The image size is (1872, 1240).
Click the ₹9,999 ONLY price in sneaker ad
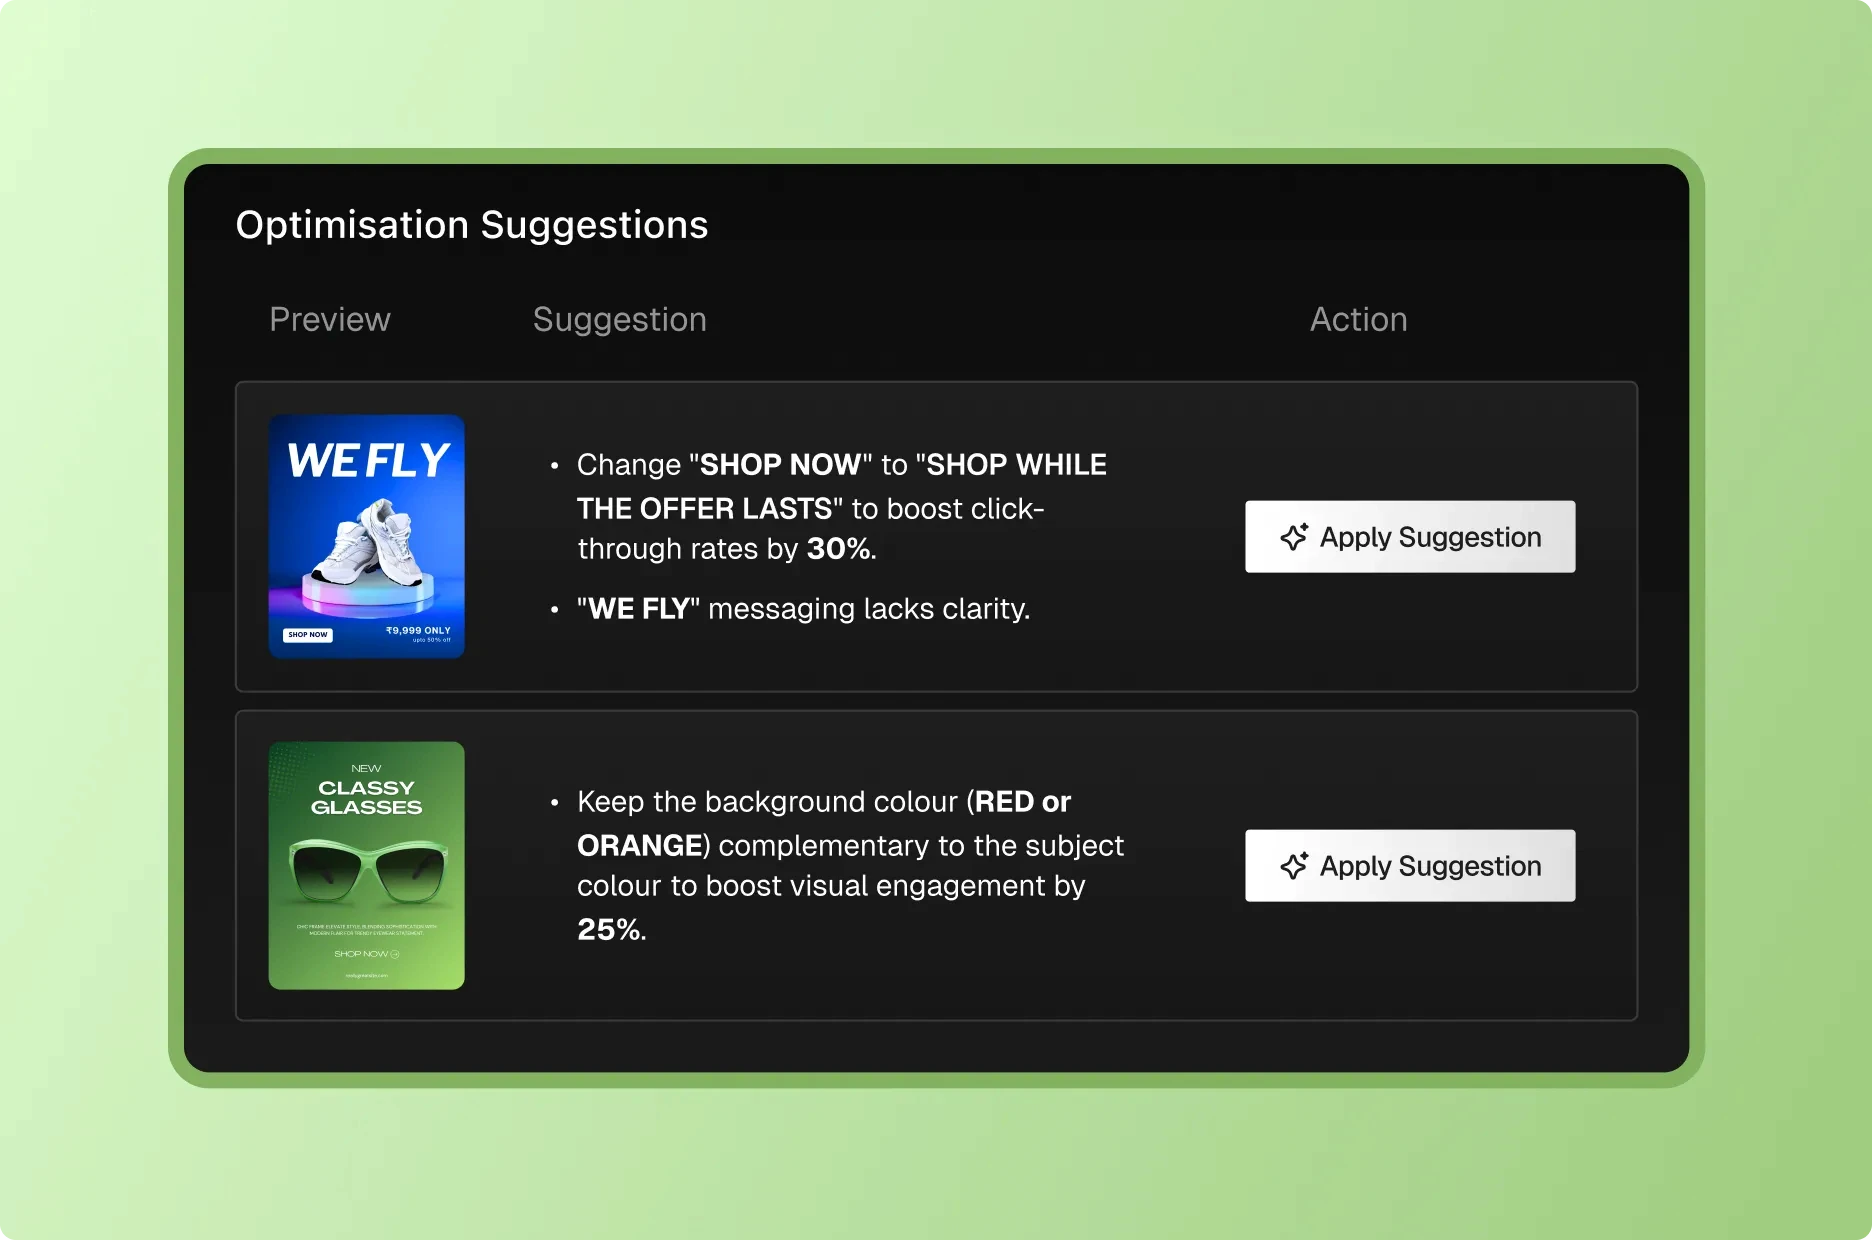point(417,631)
